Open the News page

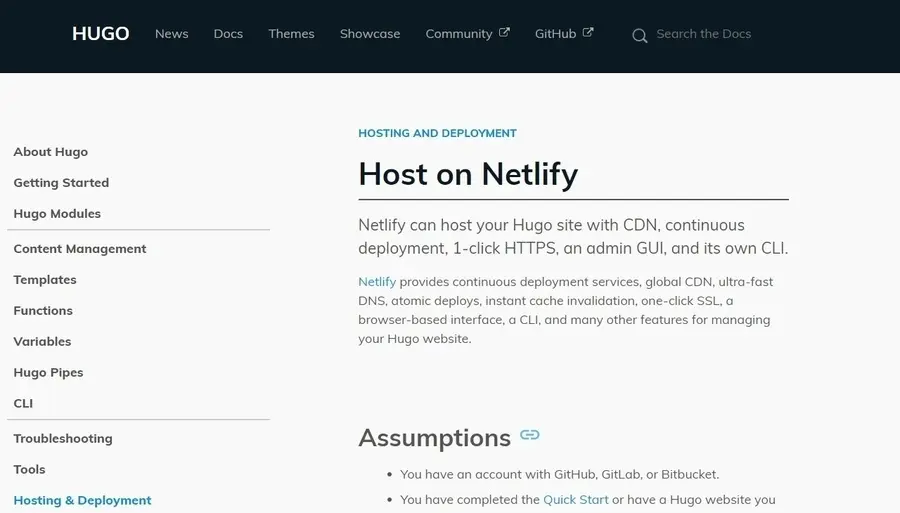172,34
